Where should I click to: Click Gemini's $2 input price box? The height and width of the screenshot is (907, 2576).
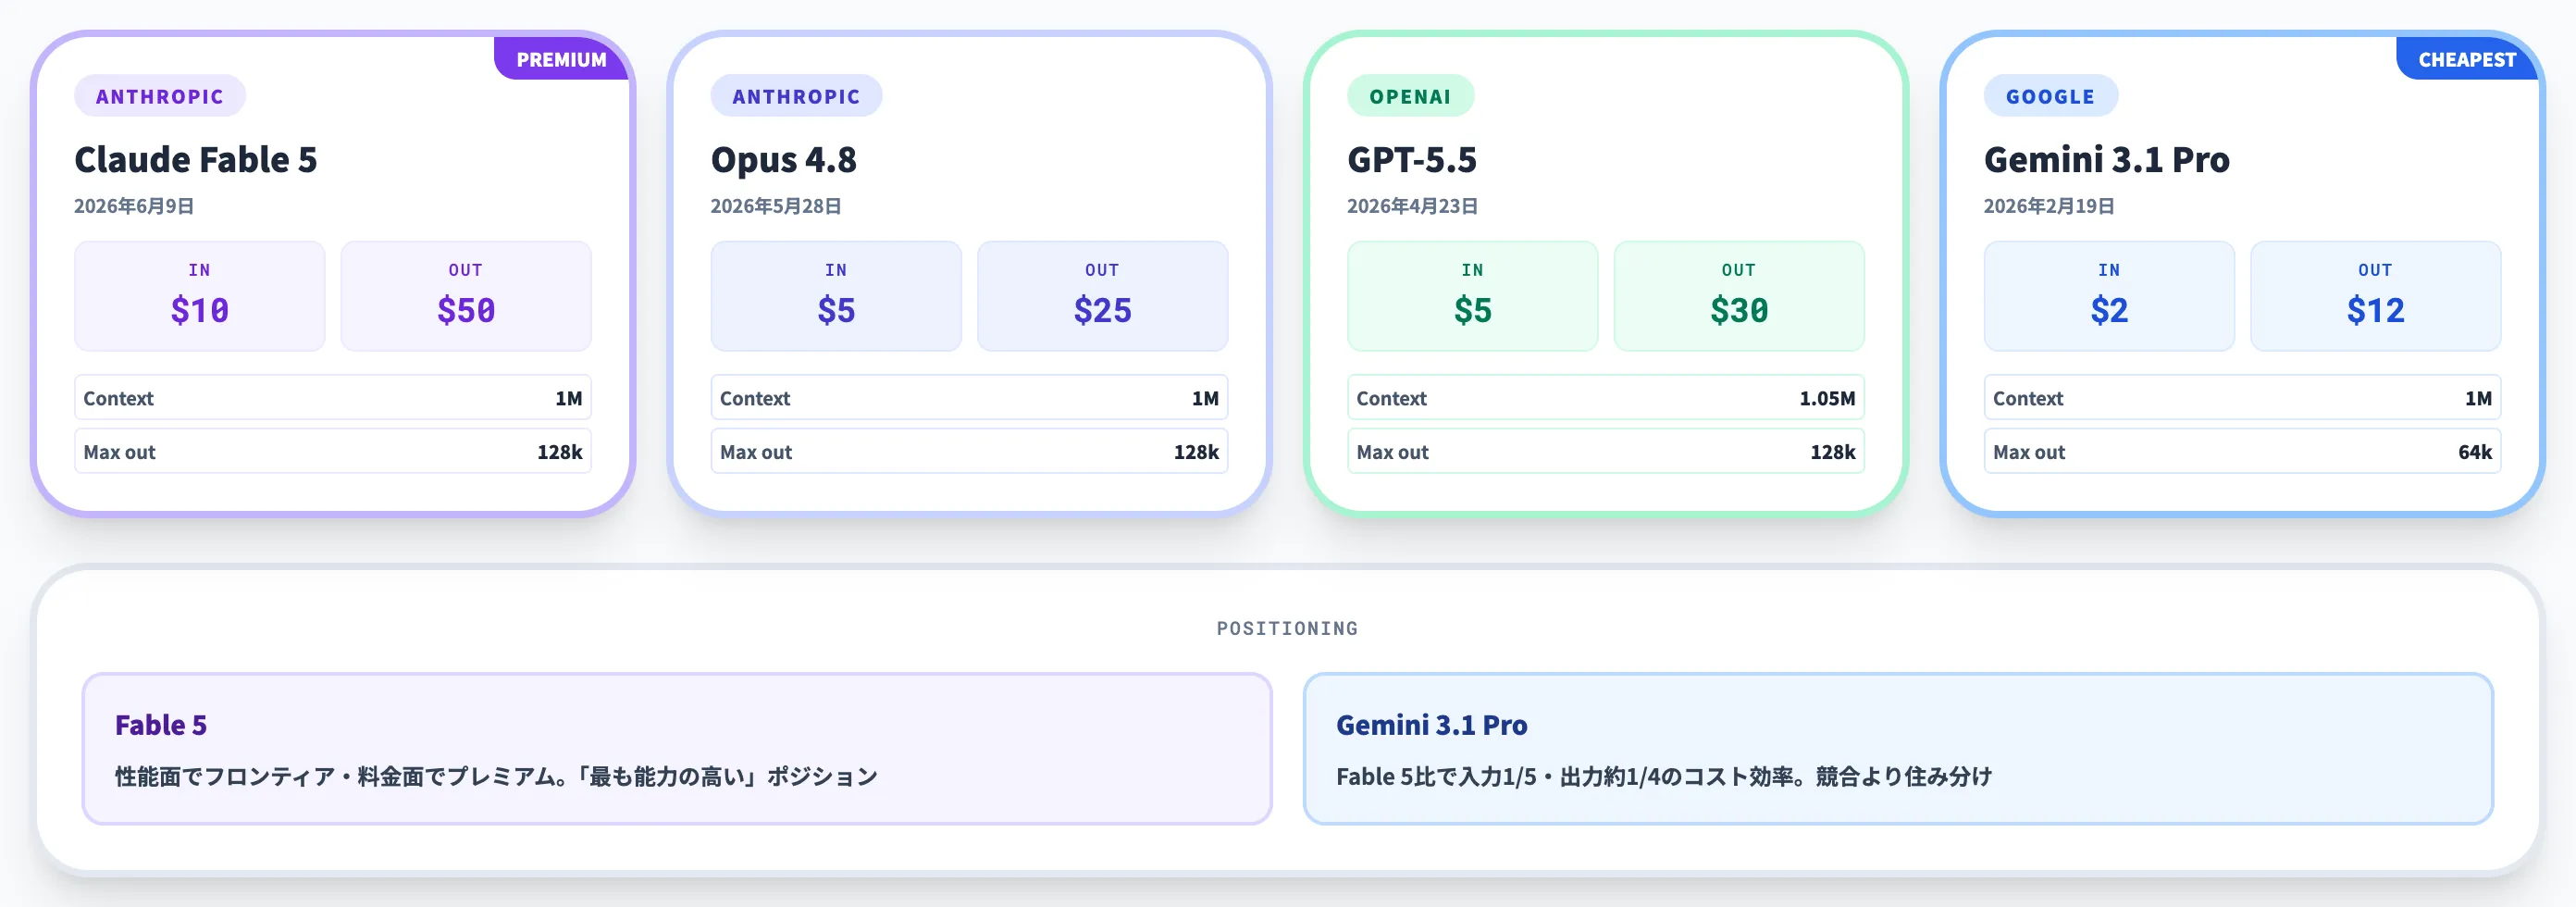click(x=2109, y=296)
